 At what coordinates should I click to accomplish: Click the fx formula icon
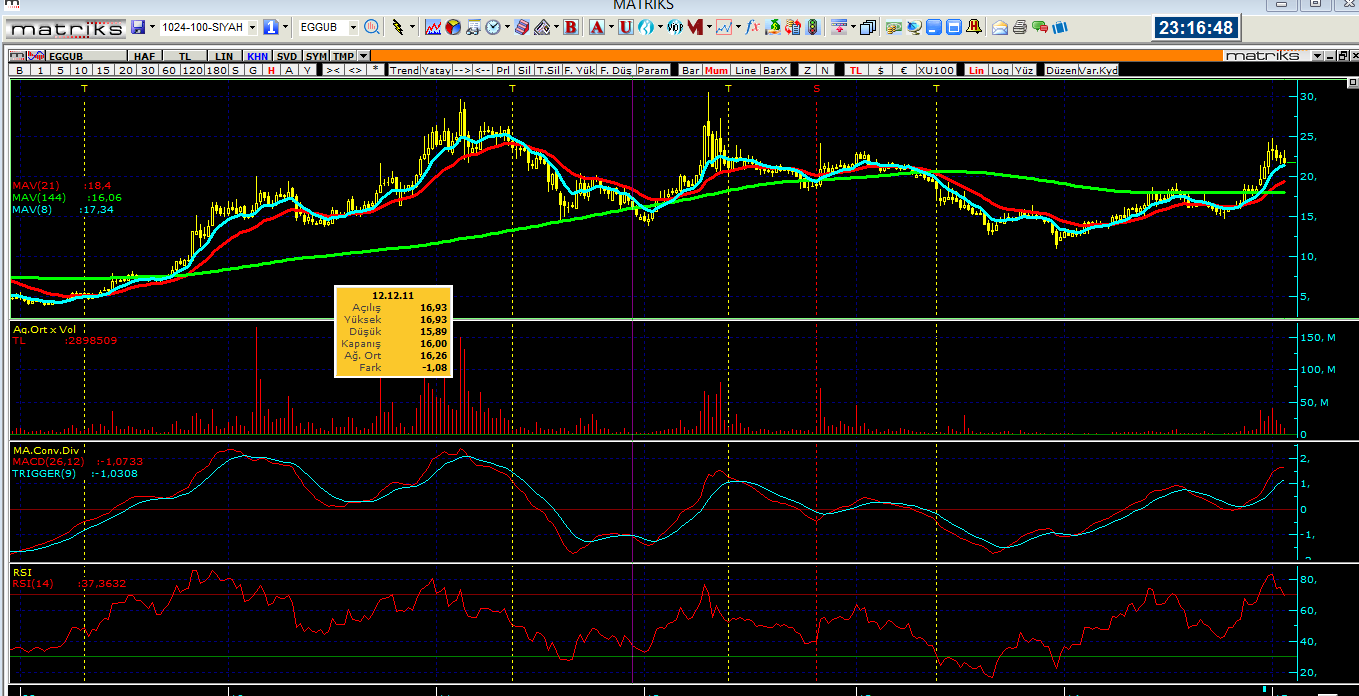click(x=752, y=28)
